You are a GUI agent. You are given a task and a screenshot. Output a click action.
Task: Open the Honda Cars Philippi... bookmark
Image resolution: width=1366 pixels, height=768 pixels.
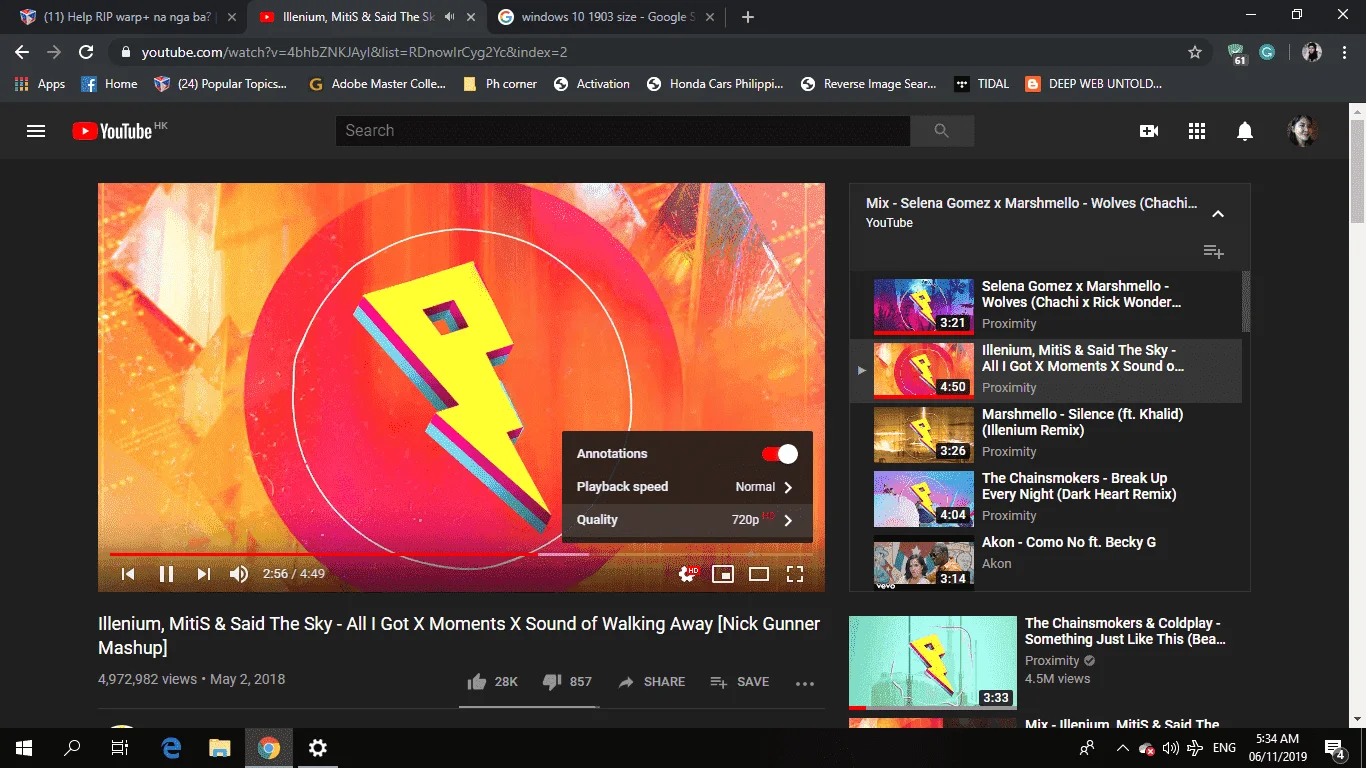click(715, 84)
